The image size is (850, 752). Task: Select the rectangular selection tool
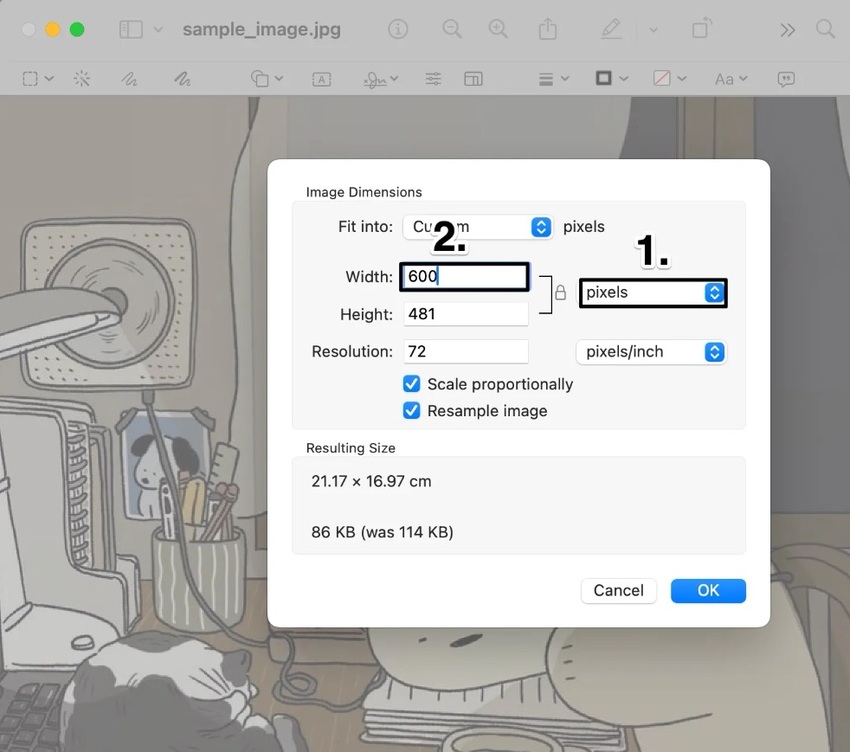[30, 79]
